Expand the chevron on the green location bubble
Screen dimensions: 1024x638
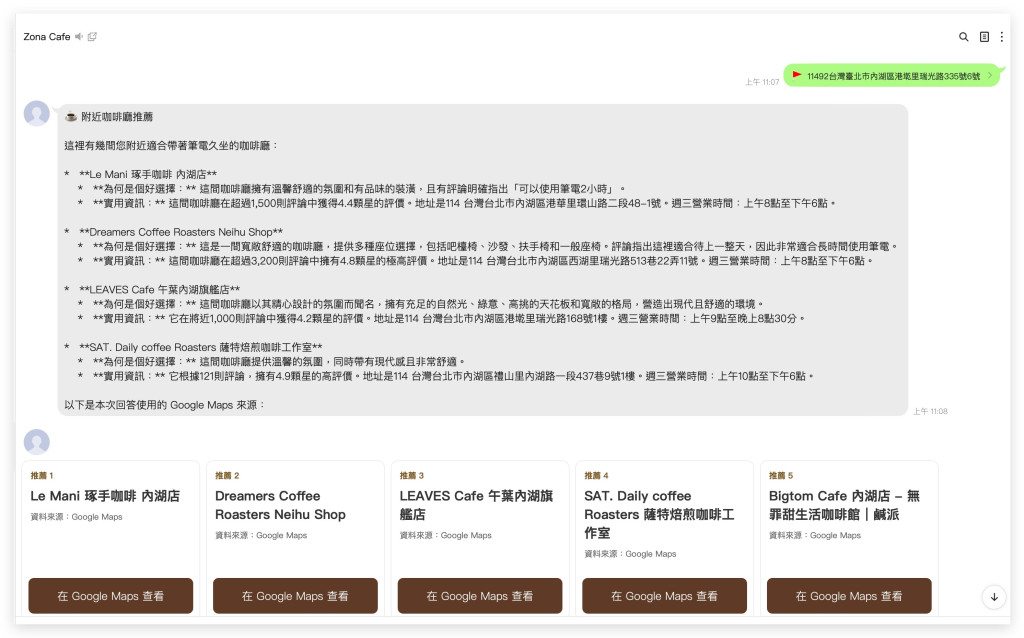click(990, 76)
